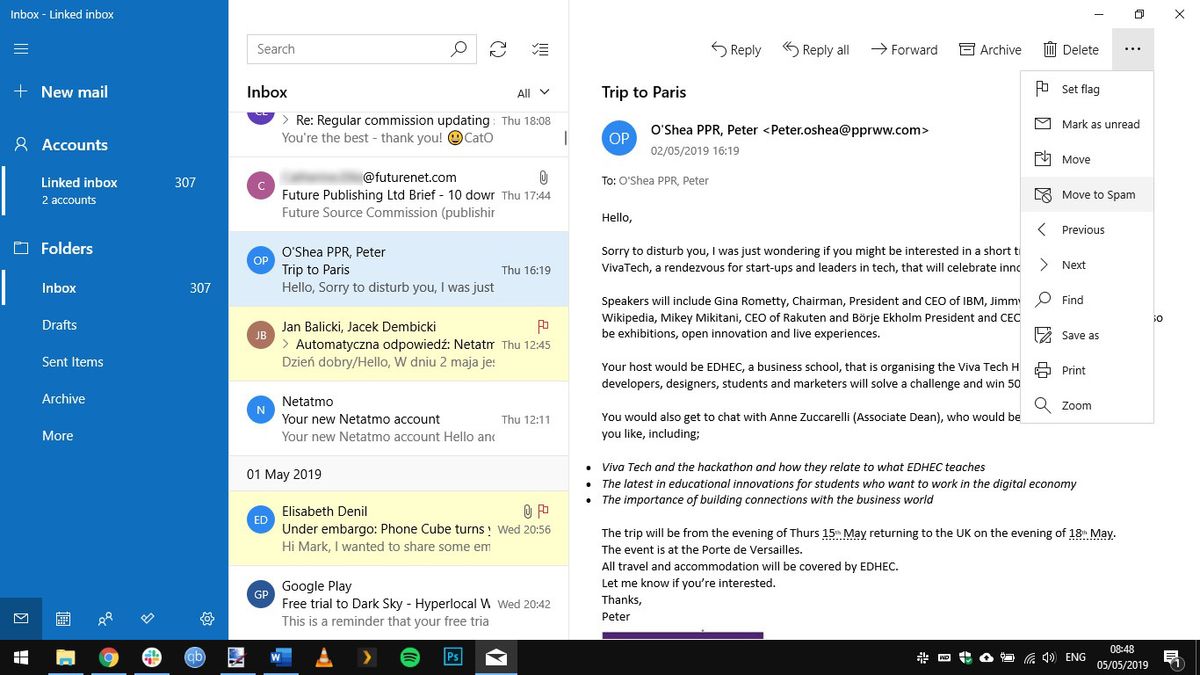Open the Calendar from bottom navigation
The height and width of the screenshot is (675, 1200).
63,619
